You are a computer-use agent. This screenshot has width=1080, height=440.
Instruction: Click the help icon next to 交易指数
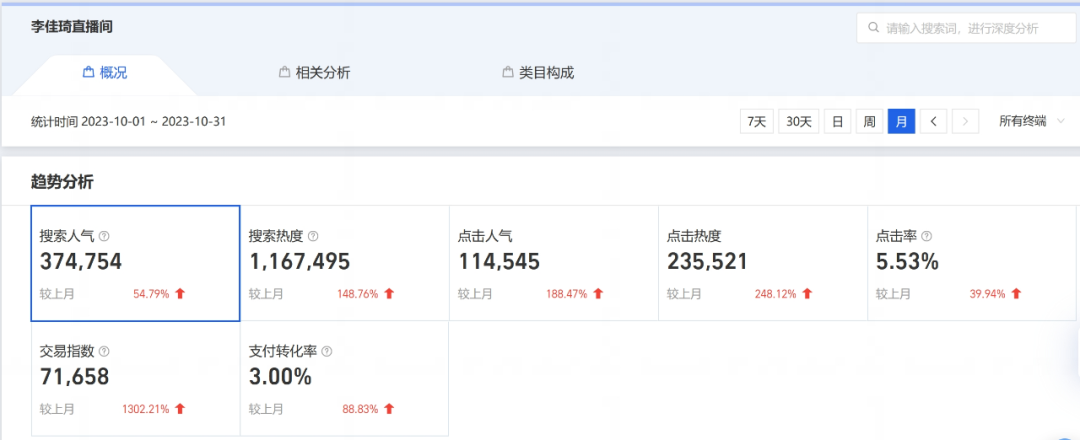tap(104, 351)
